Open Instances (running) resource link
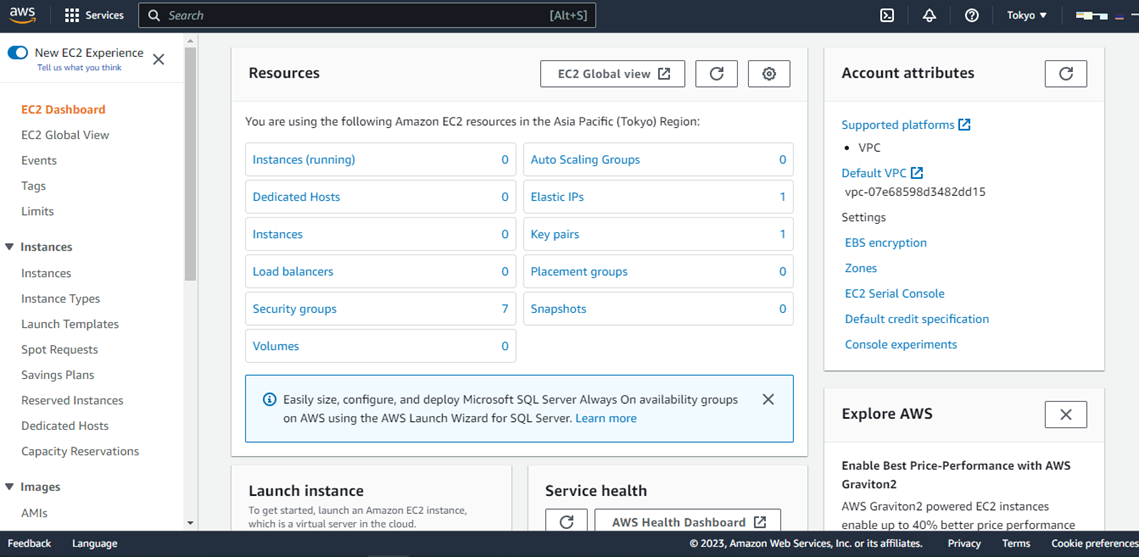This screenshot has width=1139, height=557. [304, 159]
